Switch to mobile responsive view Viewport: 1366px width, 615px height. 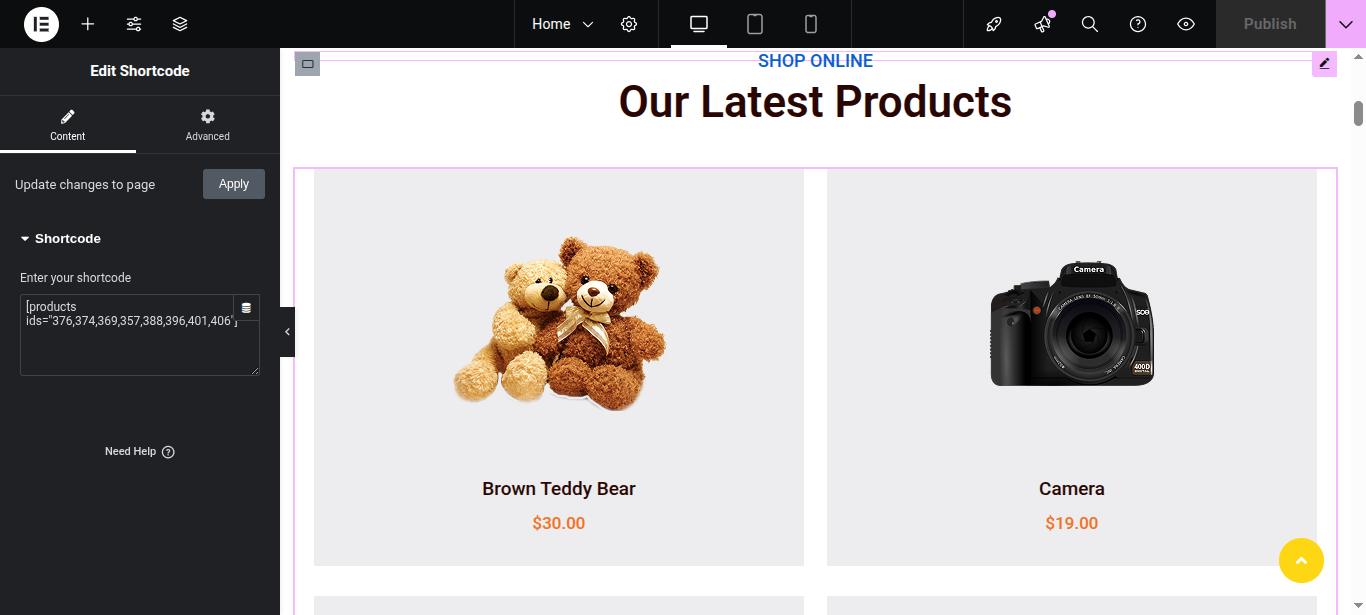click(x=811, y=24)
